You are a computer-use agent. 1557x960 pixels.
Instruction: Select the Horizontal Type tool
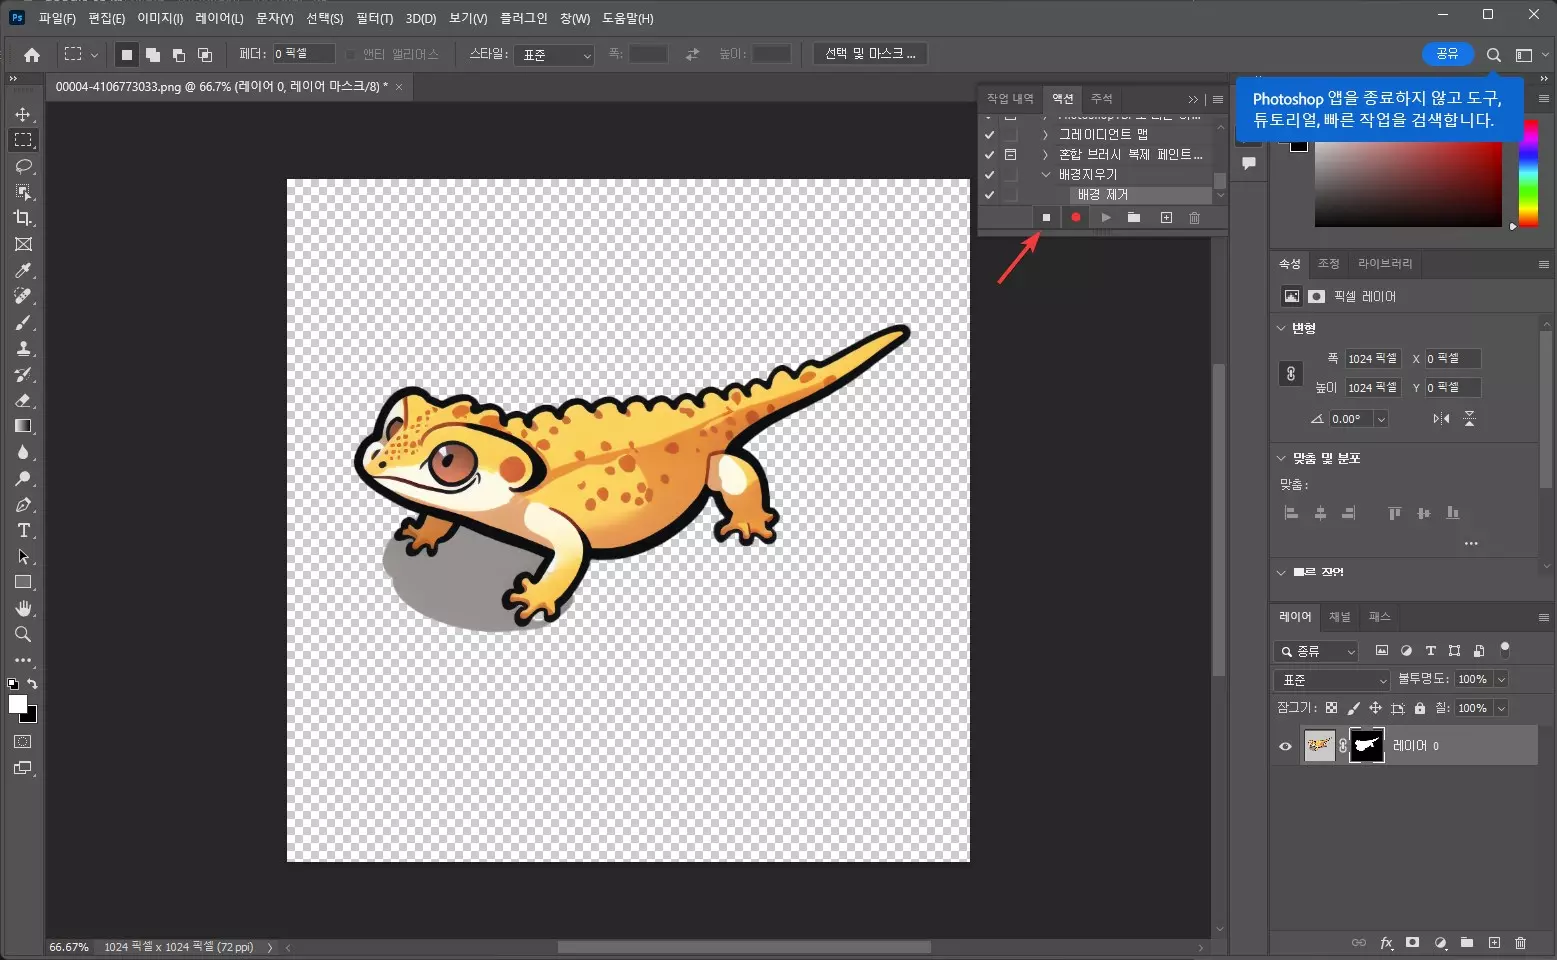23,530
